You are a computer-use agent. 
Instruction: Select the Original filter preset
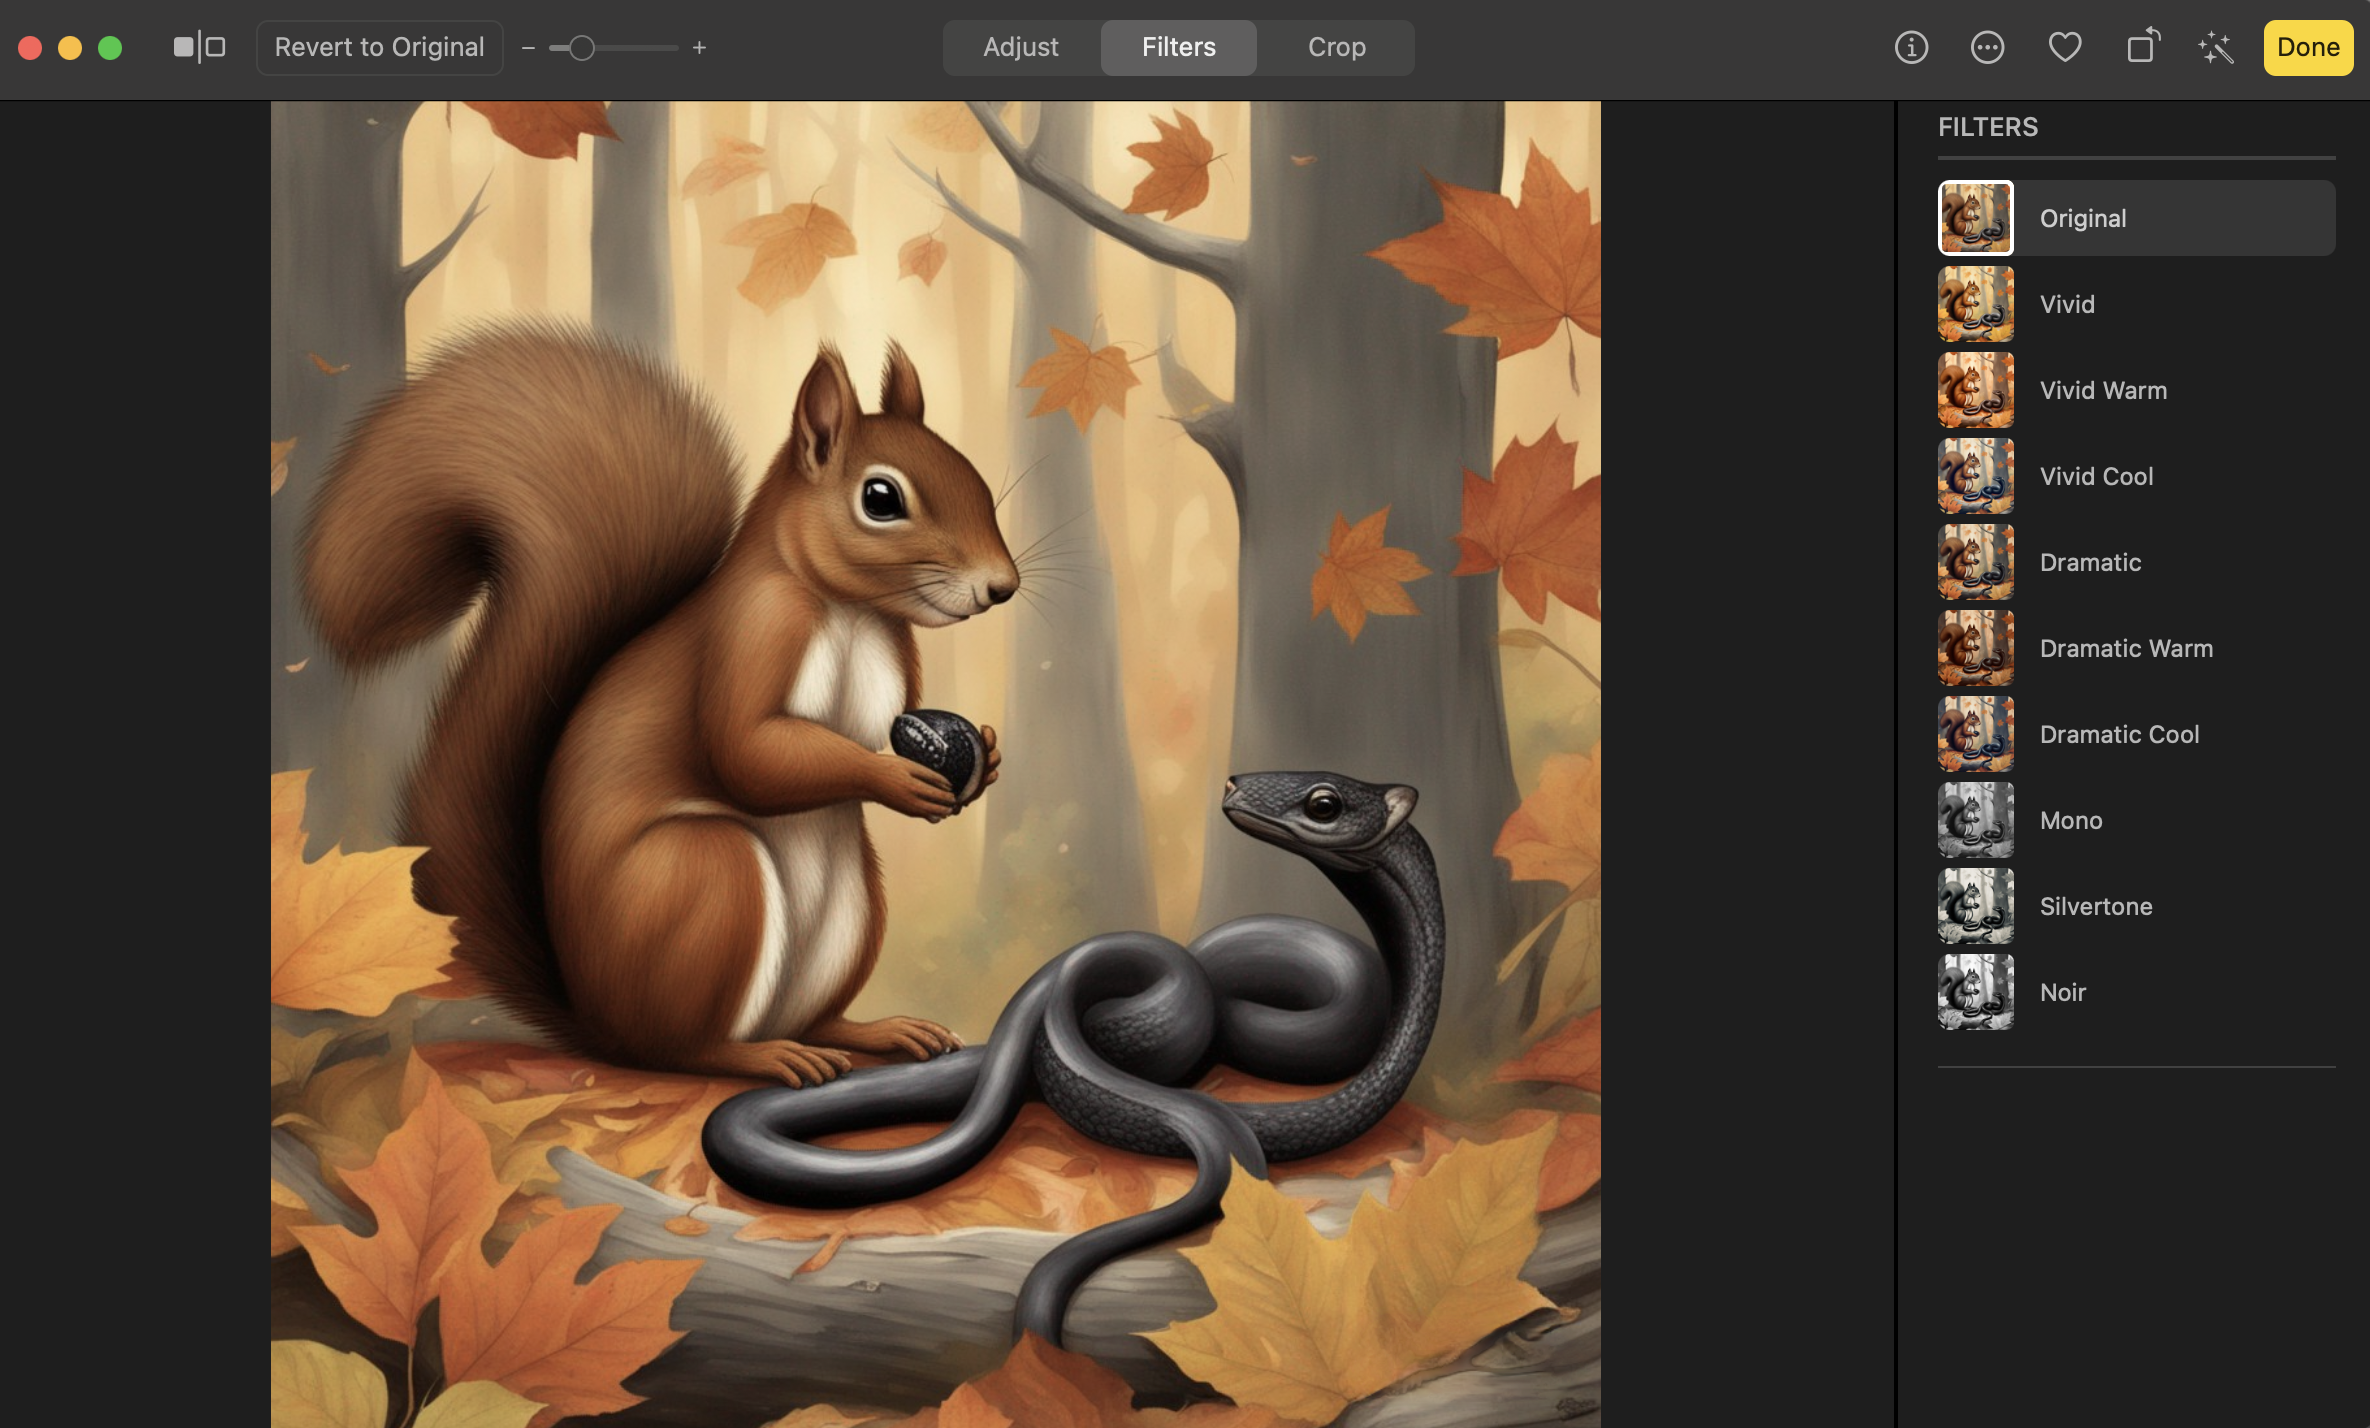(2136, 217)
